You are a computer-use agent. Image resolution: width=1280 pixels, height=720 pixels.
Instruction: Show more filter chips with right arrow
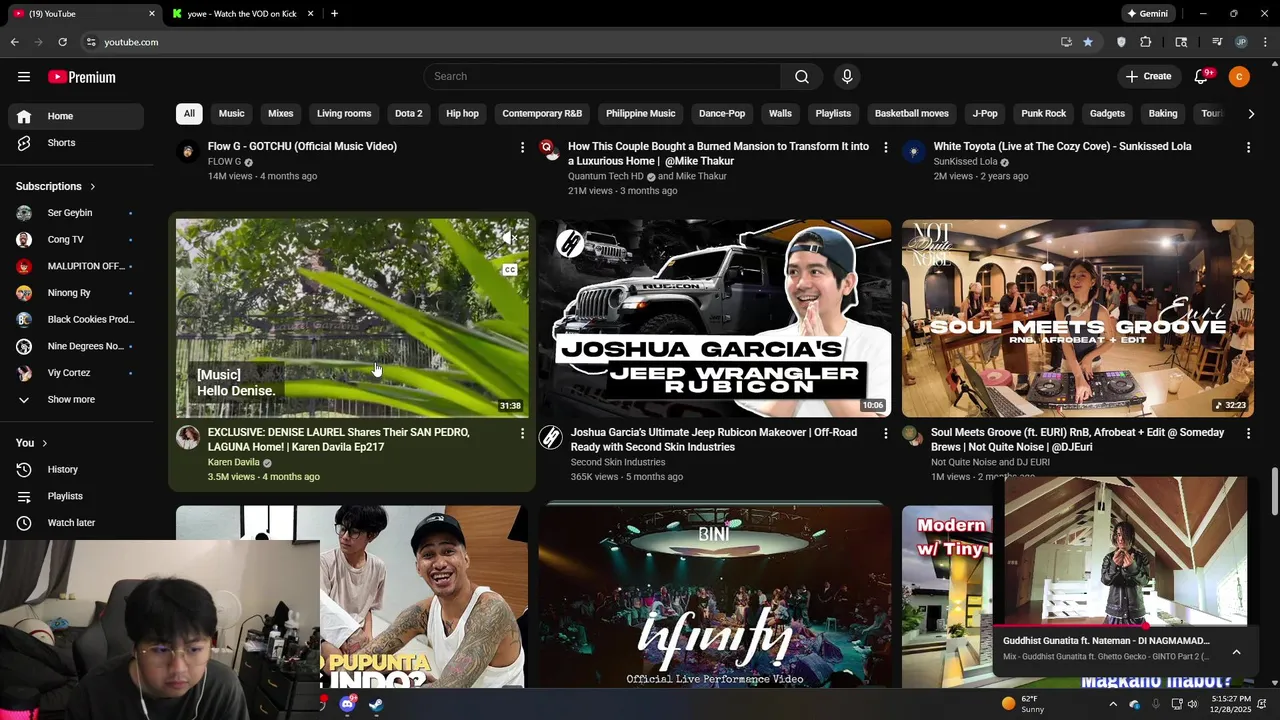click(1251, 114)
